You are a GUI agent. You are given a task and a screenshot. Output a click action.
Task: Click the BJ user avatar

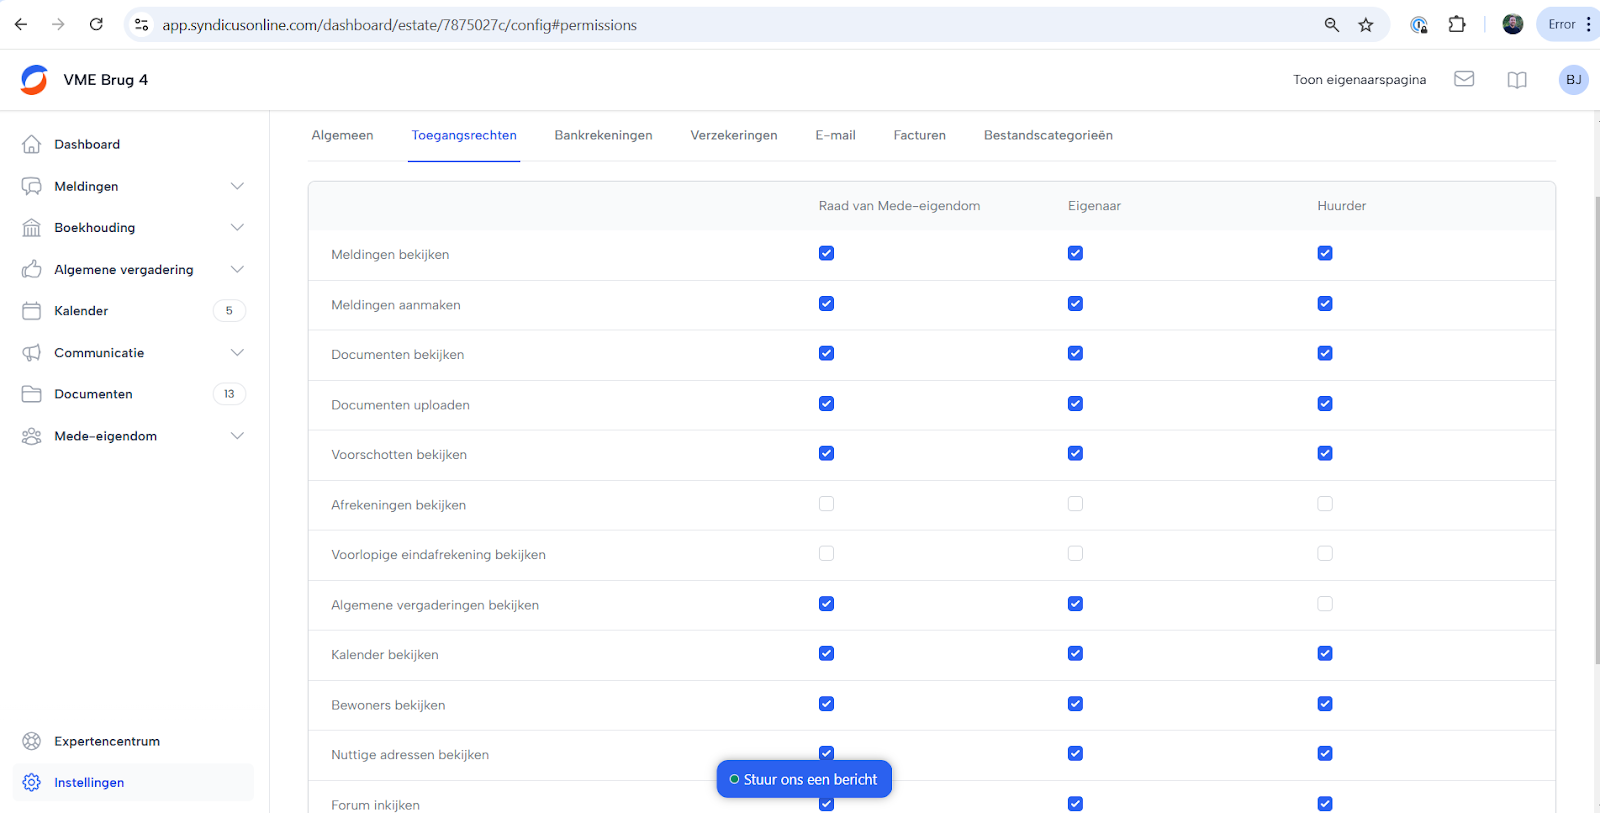[x=1573, y=80]
